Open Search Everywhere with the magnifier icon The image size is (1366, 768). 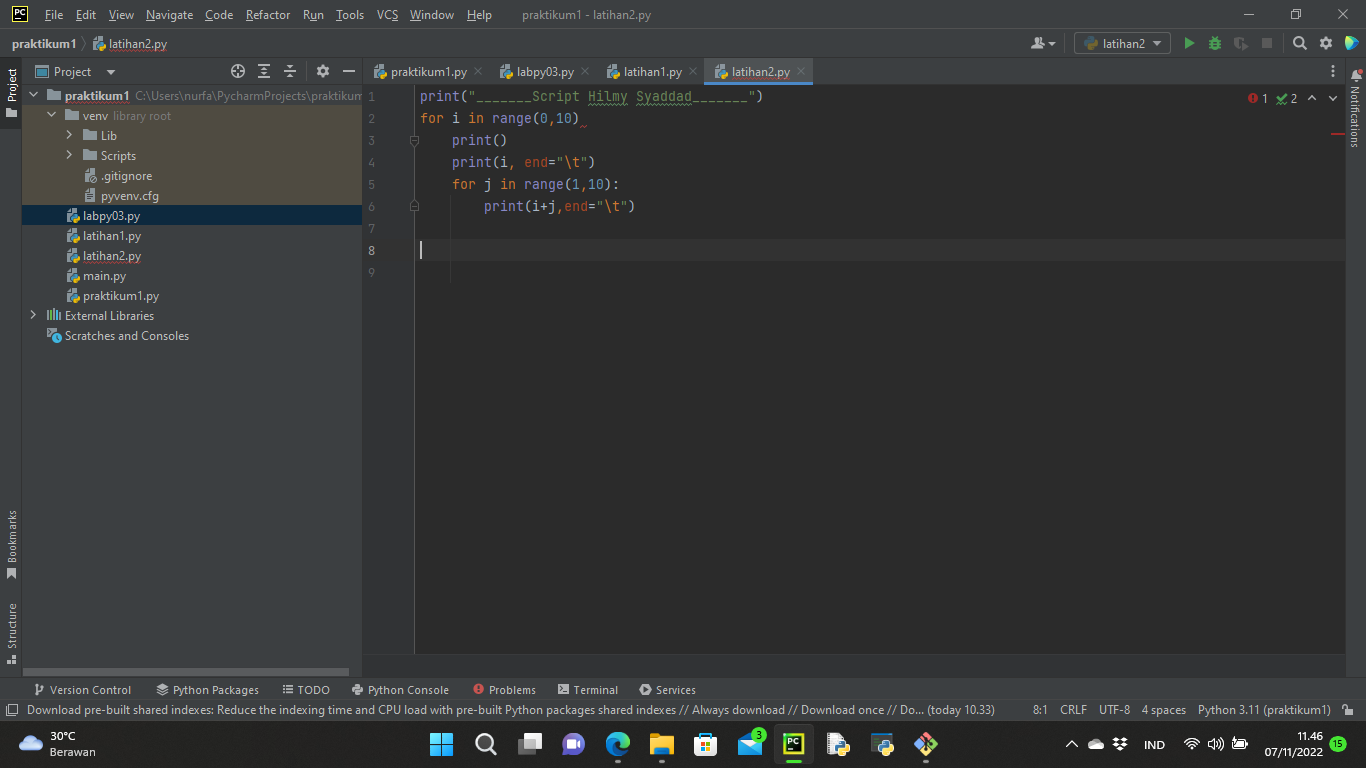coord(1298,43)
